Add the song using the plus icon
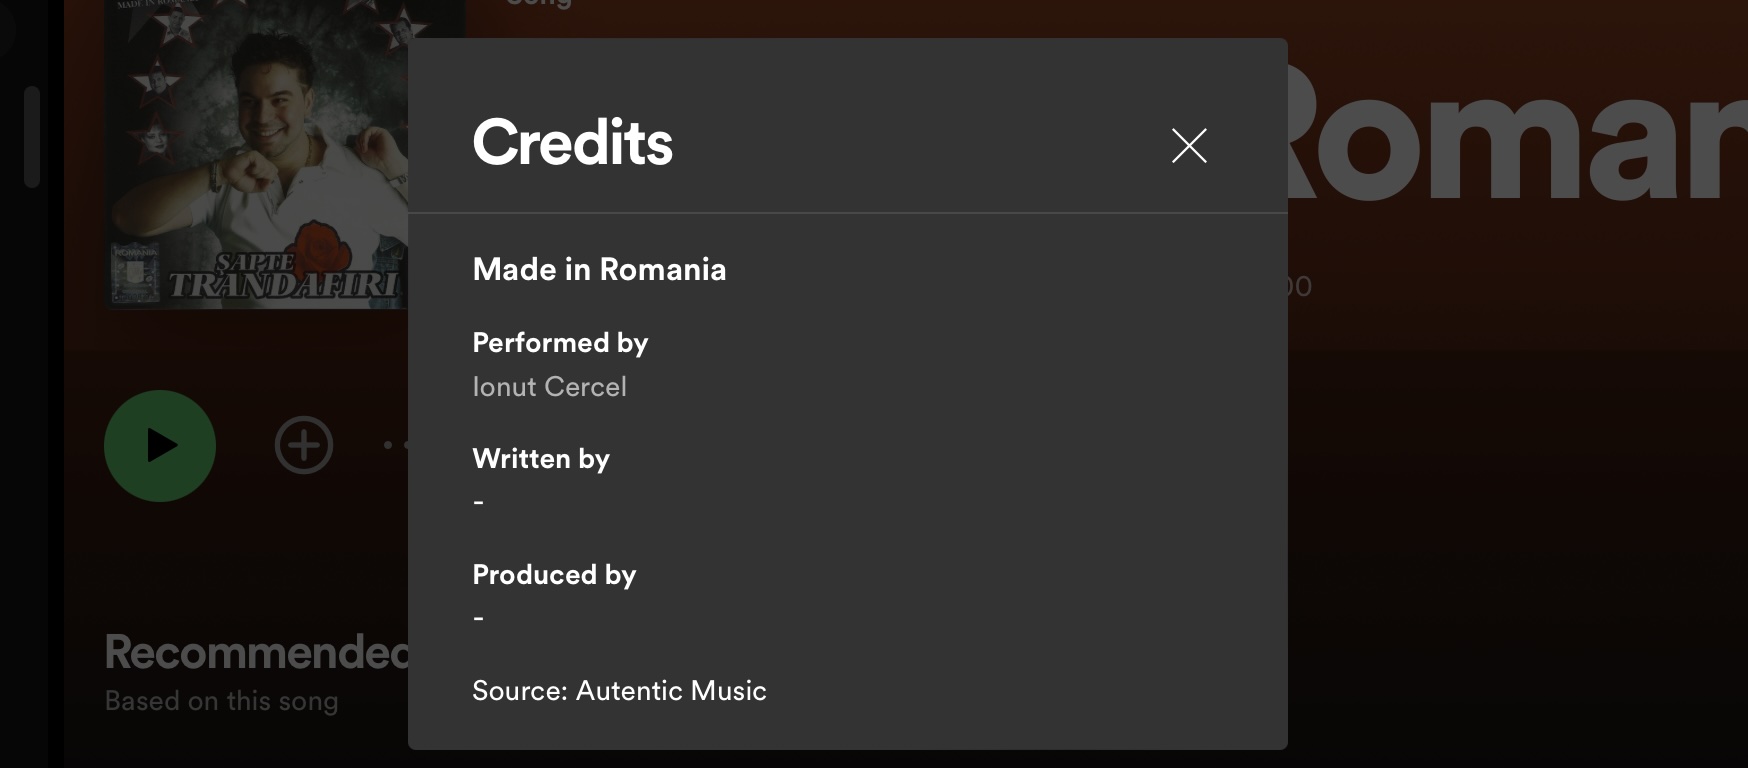Screen dimensions: 1748x768 click(x=304, y=445)
